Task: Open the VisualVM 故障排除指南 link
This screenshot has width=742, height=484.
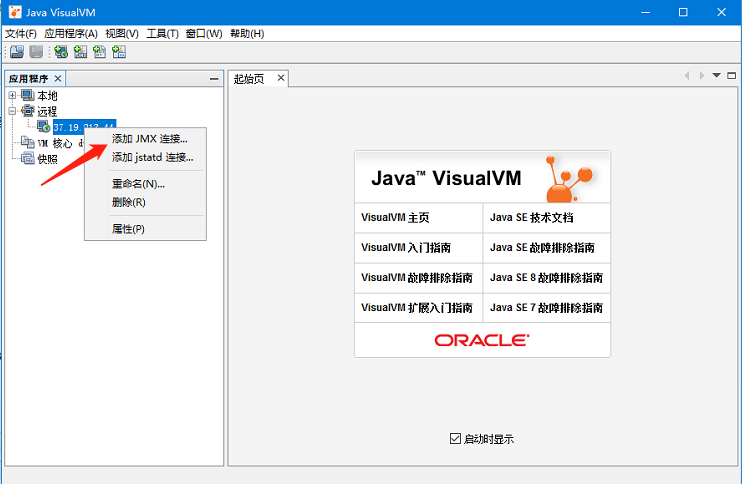Action: [417, 277]
